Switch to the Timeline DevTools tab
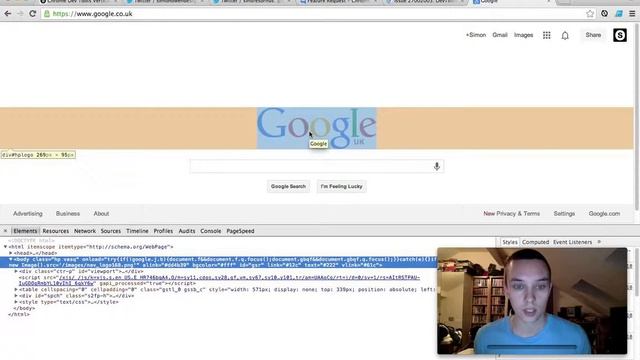 point(137,231)
